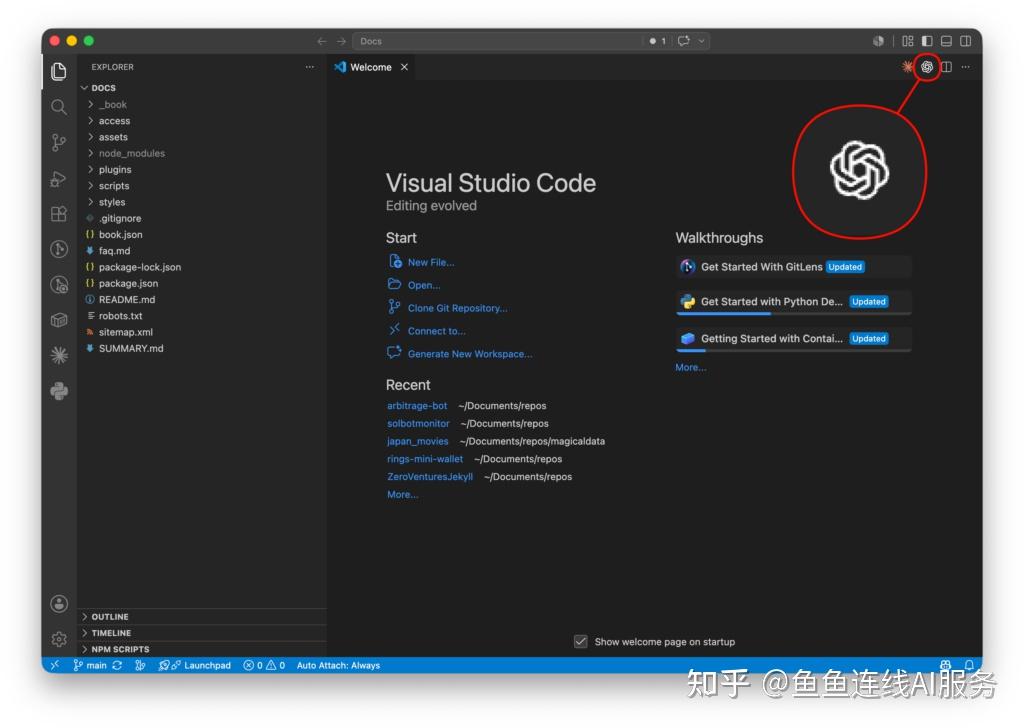This screenshot has width=1024, height=728.
Task: Open Launchpad in status bar
Action: [195, 665]
